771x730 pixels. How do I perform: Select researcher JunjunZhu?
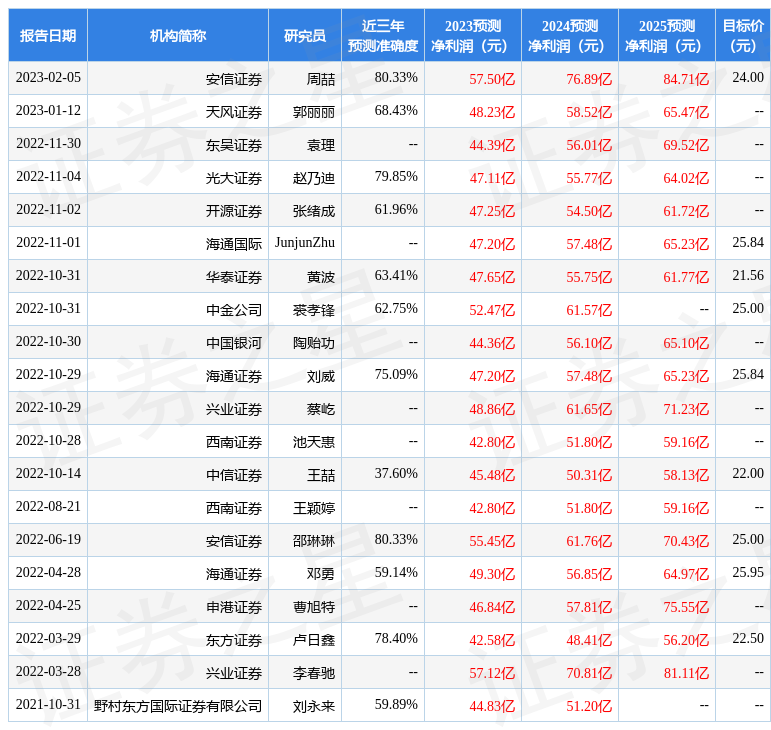coord(305,242)
